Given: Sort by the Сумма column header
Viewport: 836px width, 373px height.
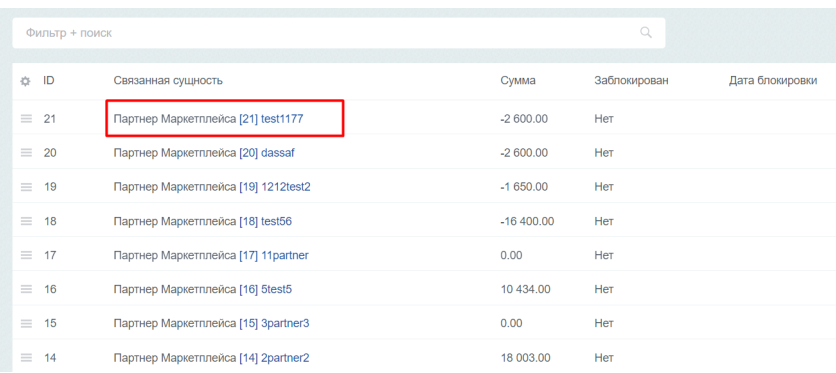Looking at the screenshot, I should (x=518, y=81).
